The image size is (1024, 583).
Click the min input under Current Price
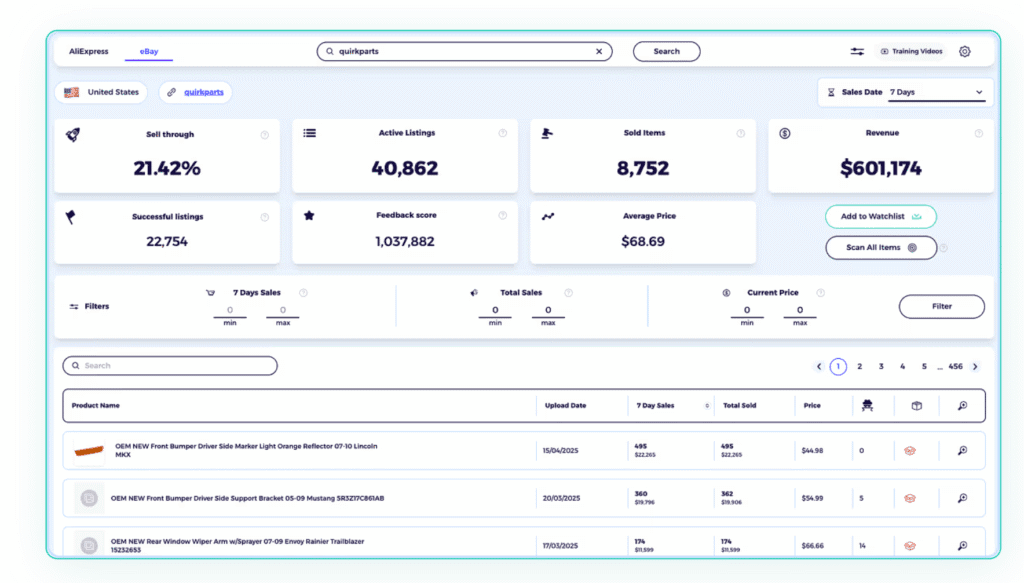tap(746, 311)
